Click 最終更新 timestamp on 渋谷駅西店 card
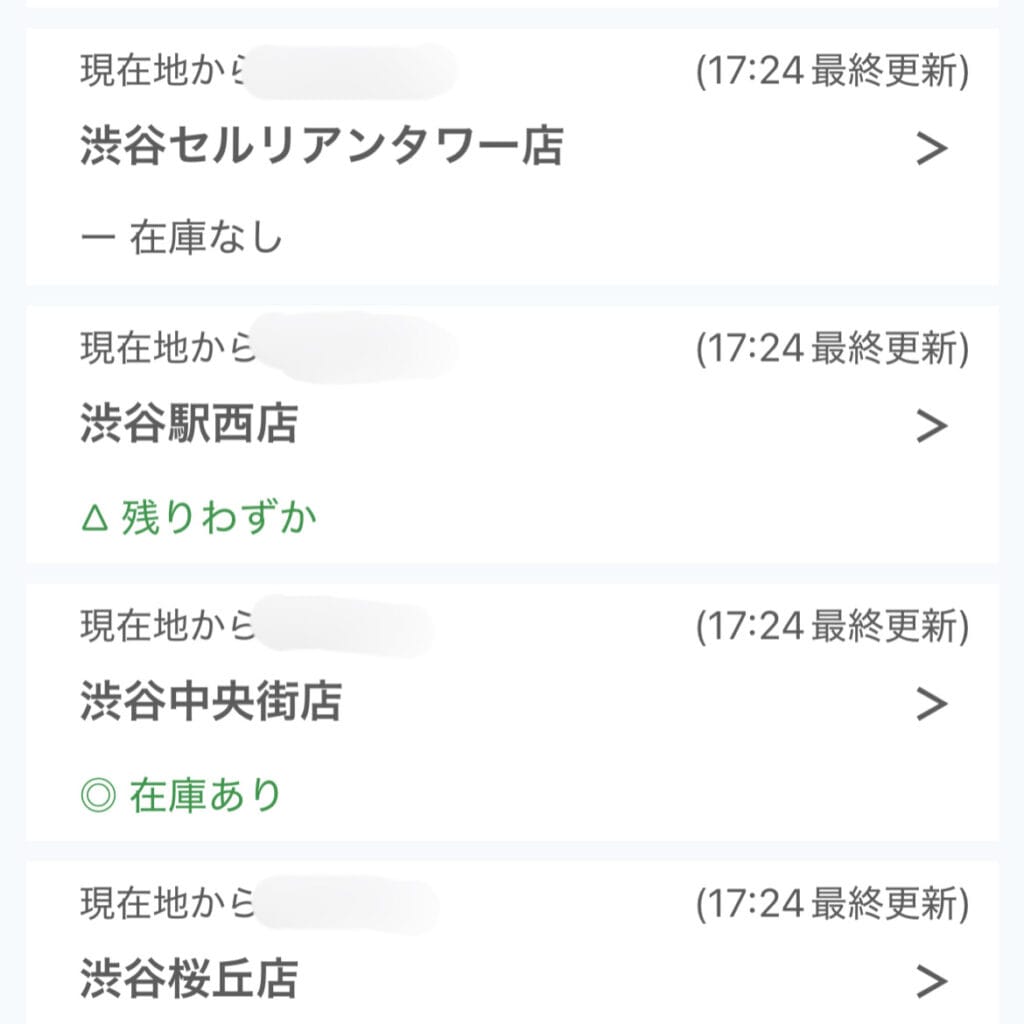Viewport: 1024px width, 1024px height. tap(832, 349)
